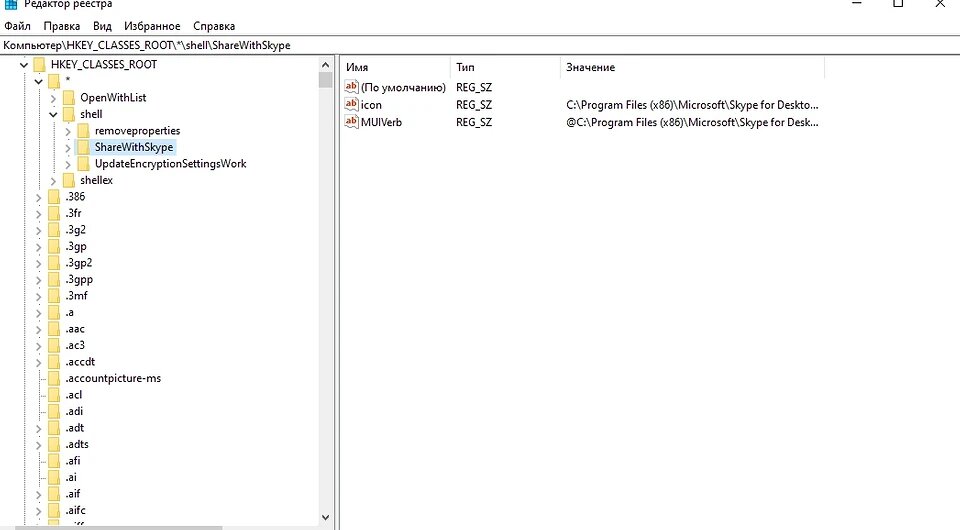Collapse the shell key in the tree
The image size is (960, 530).
[53, 114]
